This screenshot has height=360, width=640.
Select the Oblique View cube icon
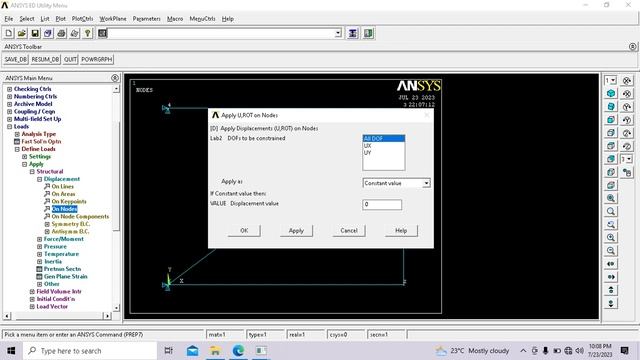tap(611, 107)
